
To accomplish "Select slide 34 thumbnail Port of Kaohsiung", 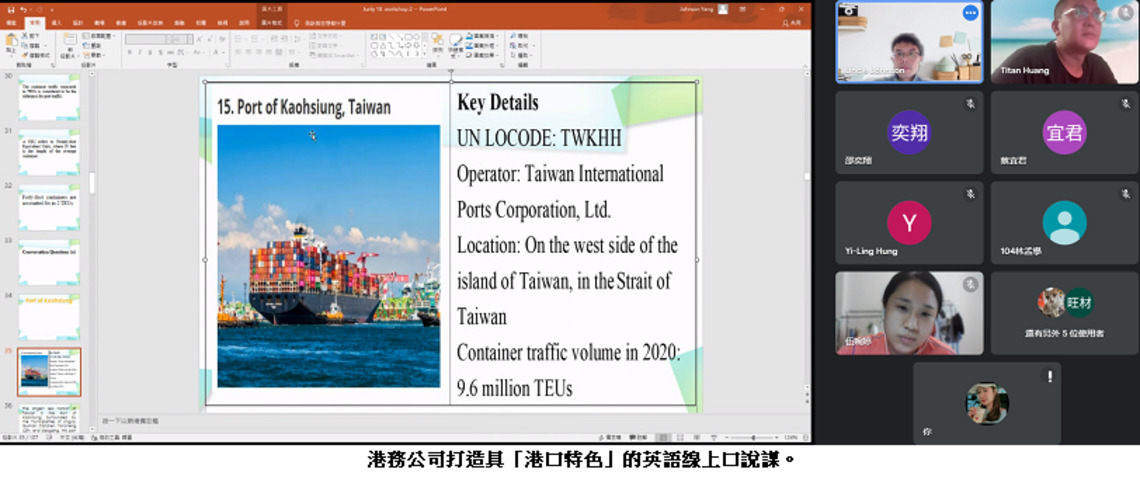I will tap(49, 316).
